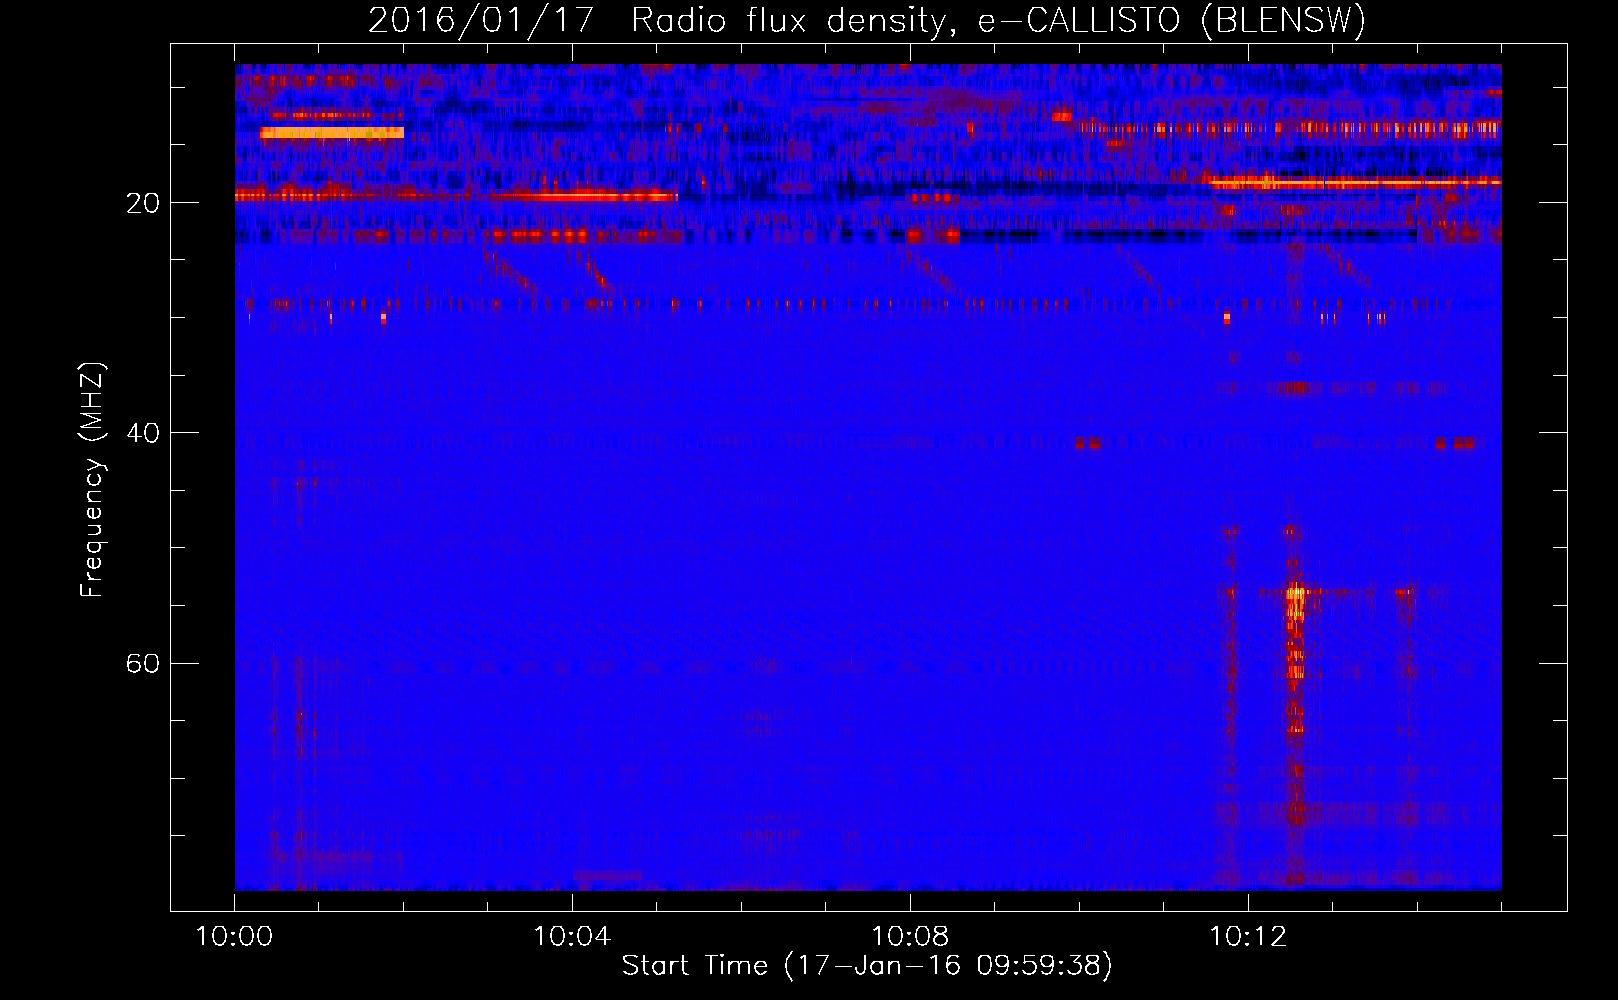Click the 40 frequency tick label
The height and width of the screenshot is (1000, 1618).
coord(143,433)
